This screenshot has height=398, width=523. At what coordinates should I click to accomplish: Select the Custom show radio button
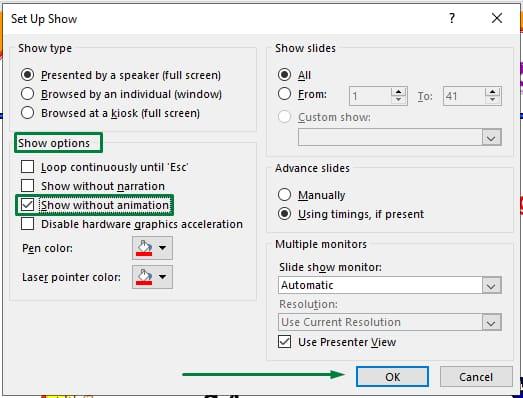pos(284,117)
